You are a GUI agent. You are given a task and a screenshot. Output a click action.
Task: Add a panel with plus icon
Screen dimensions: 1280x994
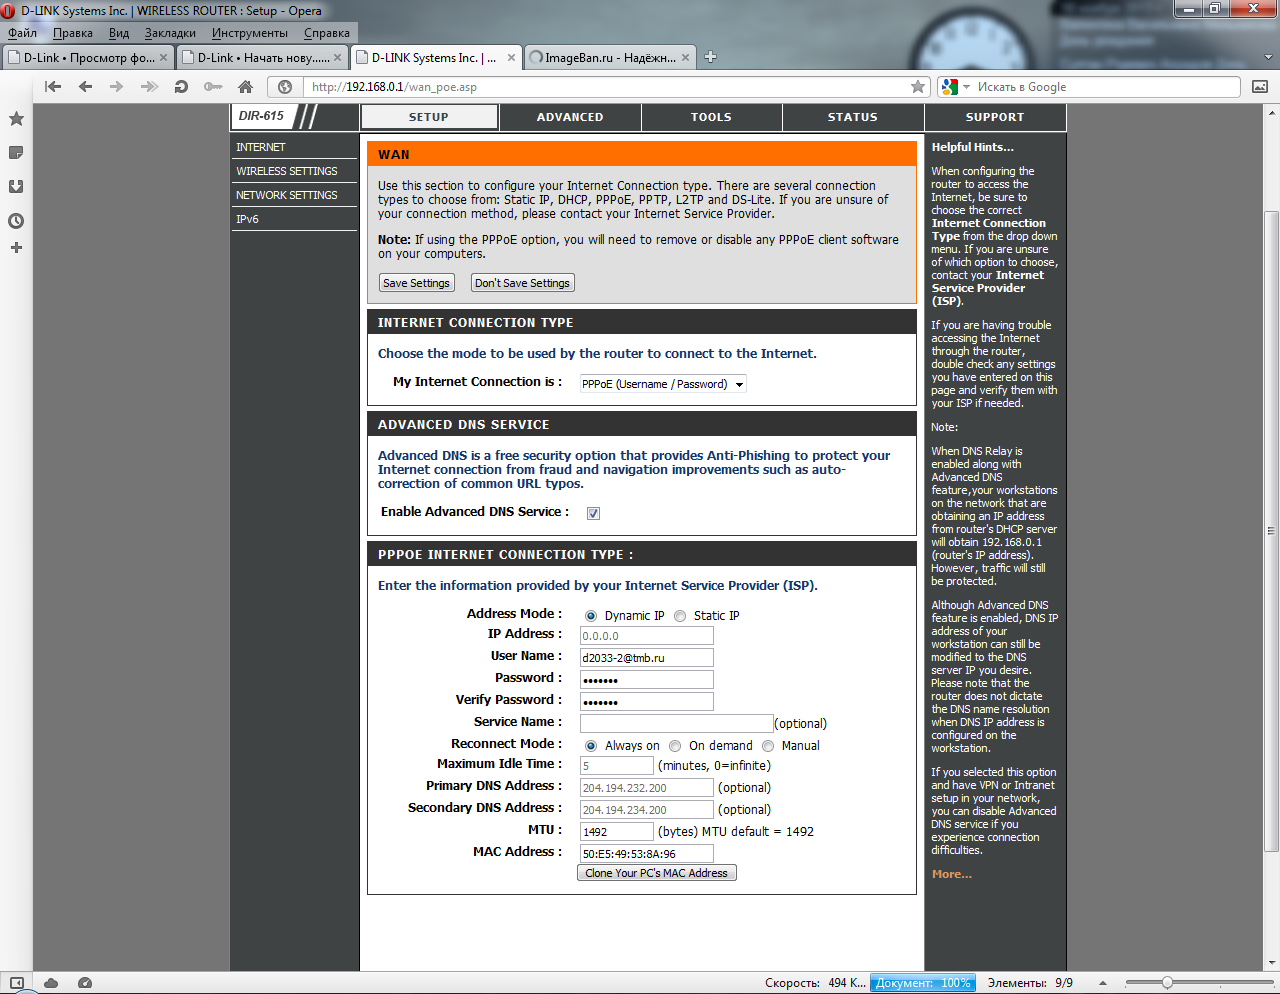coord(16,248)
